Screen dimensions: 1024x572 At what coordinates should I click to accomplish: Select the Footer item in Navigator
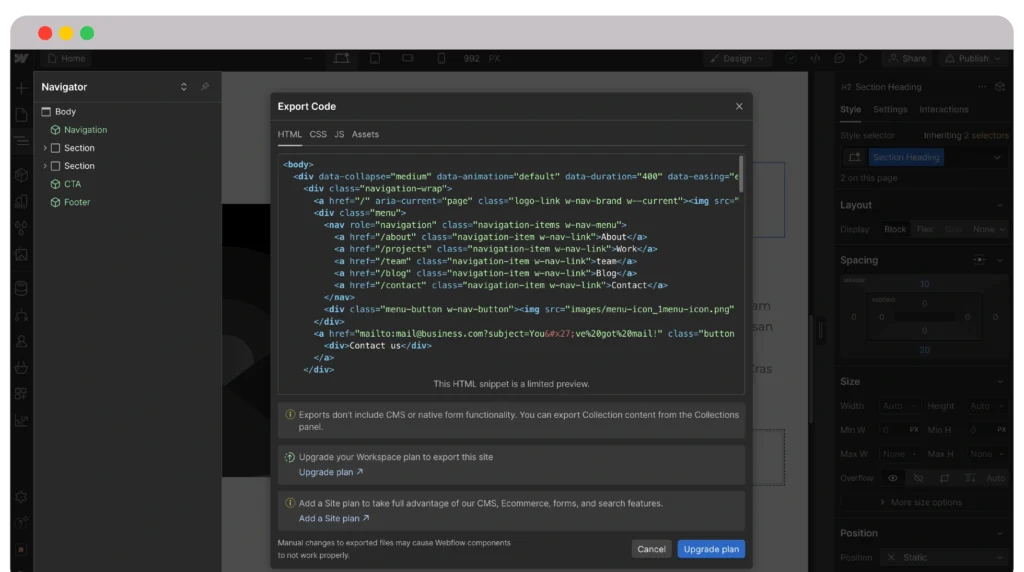pyautogui.click(x=77, y=202)
